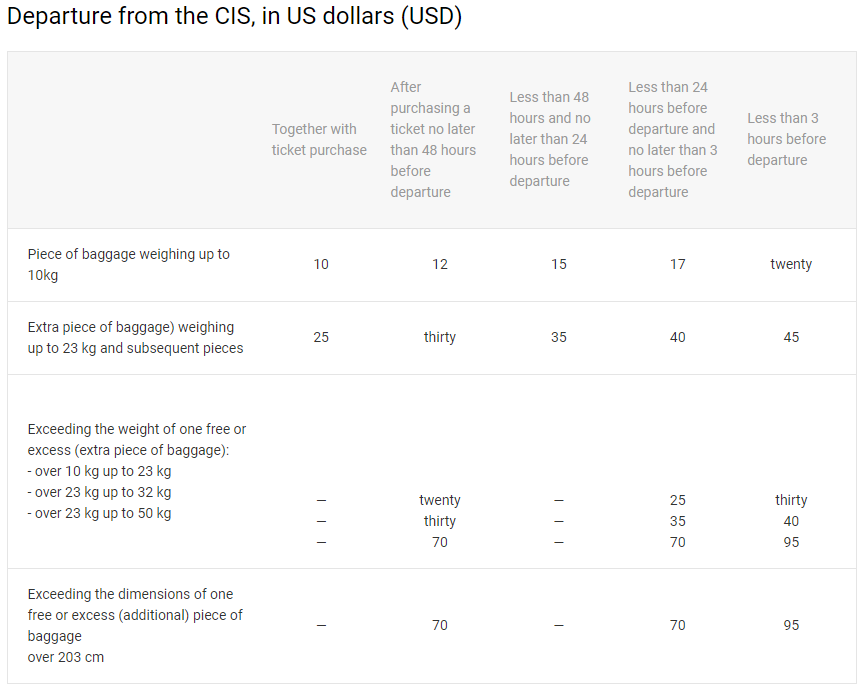Select the 'Extra piece of baggage' row label

[x=135, y=338]
